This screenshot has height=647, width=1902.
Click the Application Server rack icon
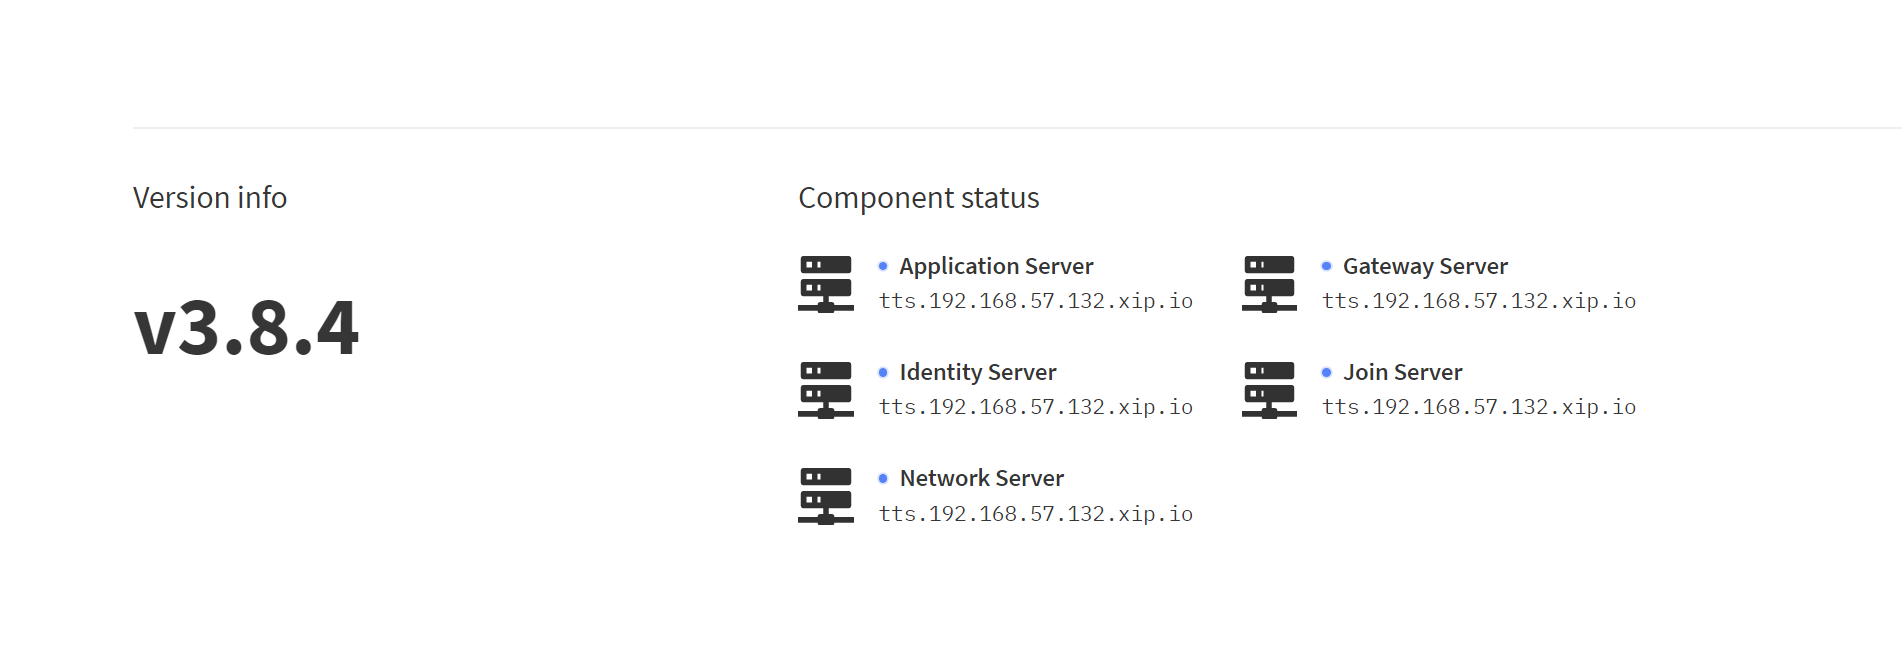coord(826,284)
